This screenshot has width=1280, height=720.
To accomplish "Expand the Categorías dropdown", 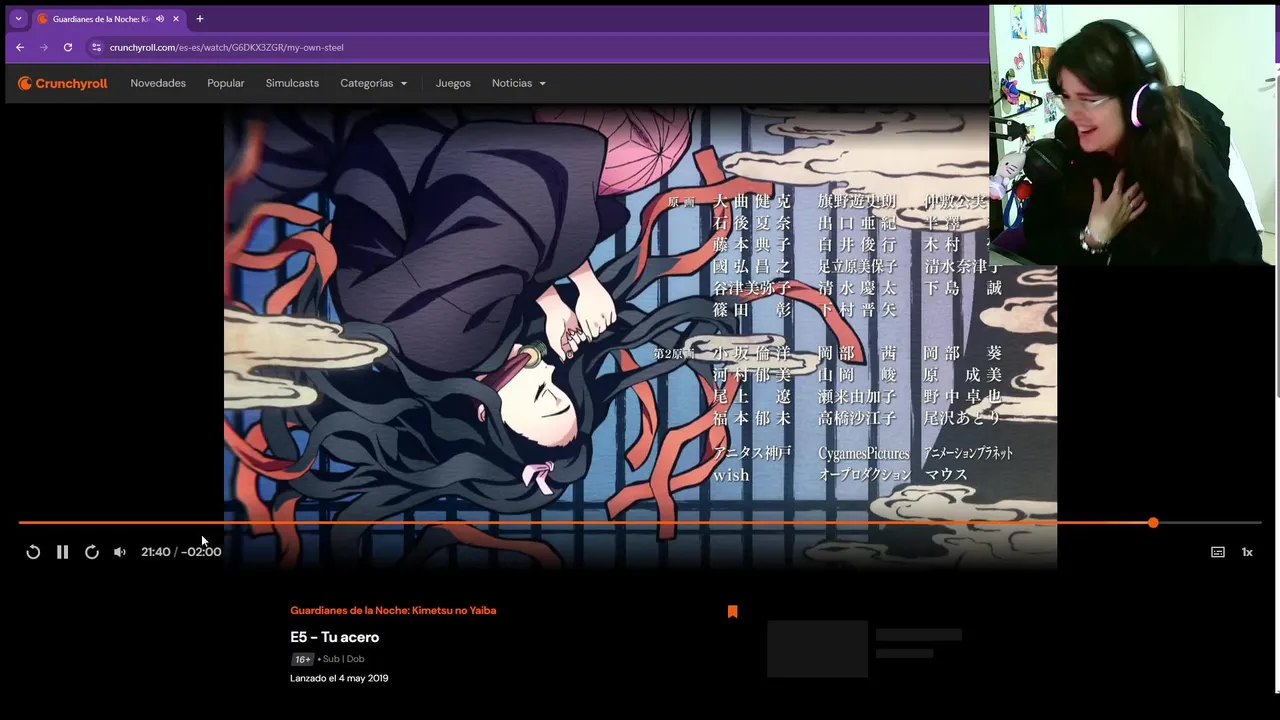I will (x=374, y=83).
